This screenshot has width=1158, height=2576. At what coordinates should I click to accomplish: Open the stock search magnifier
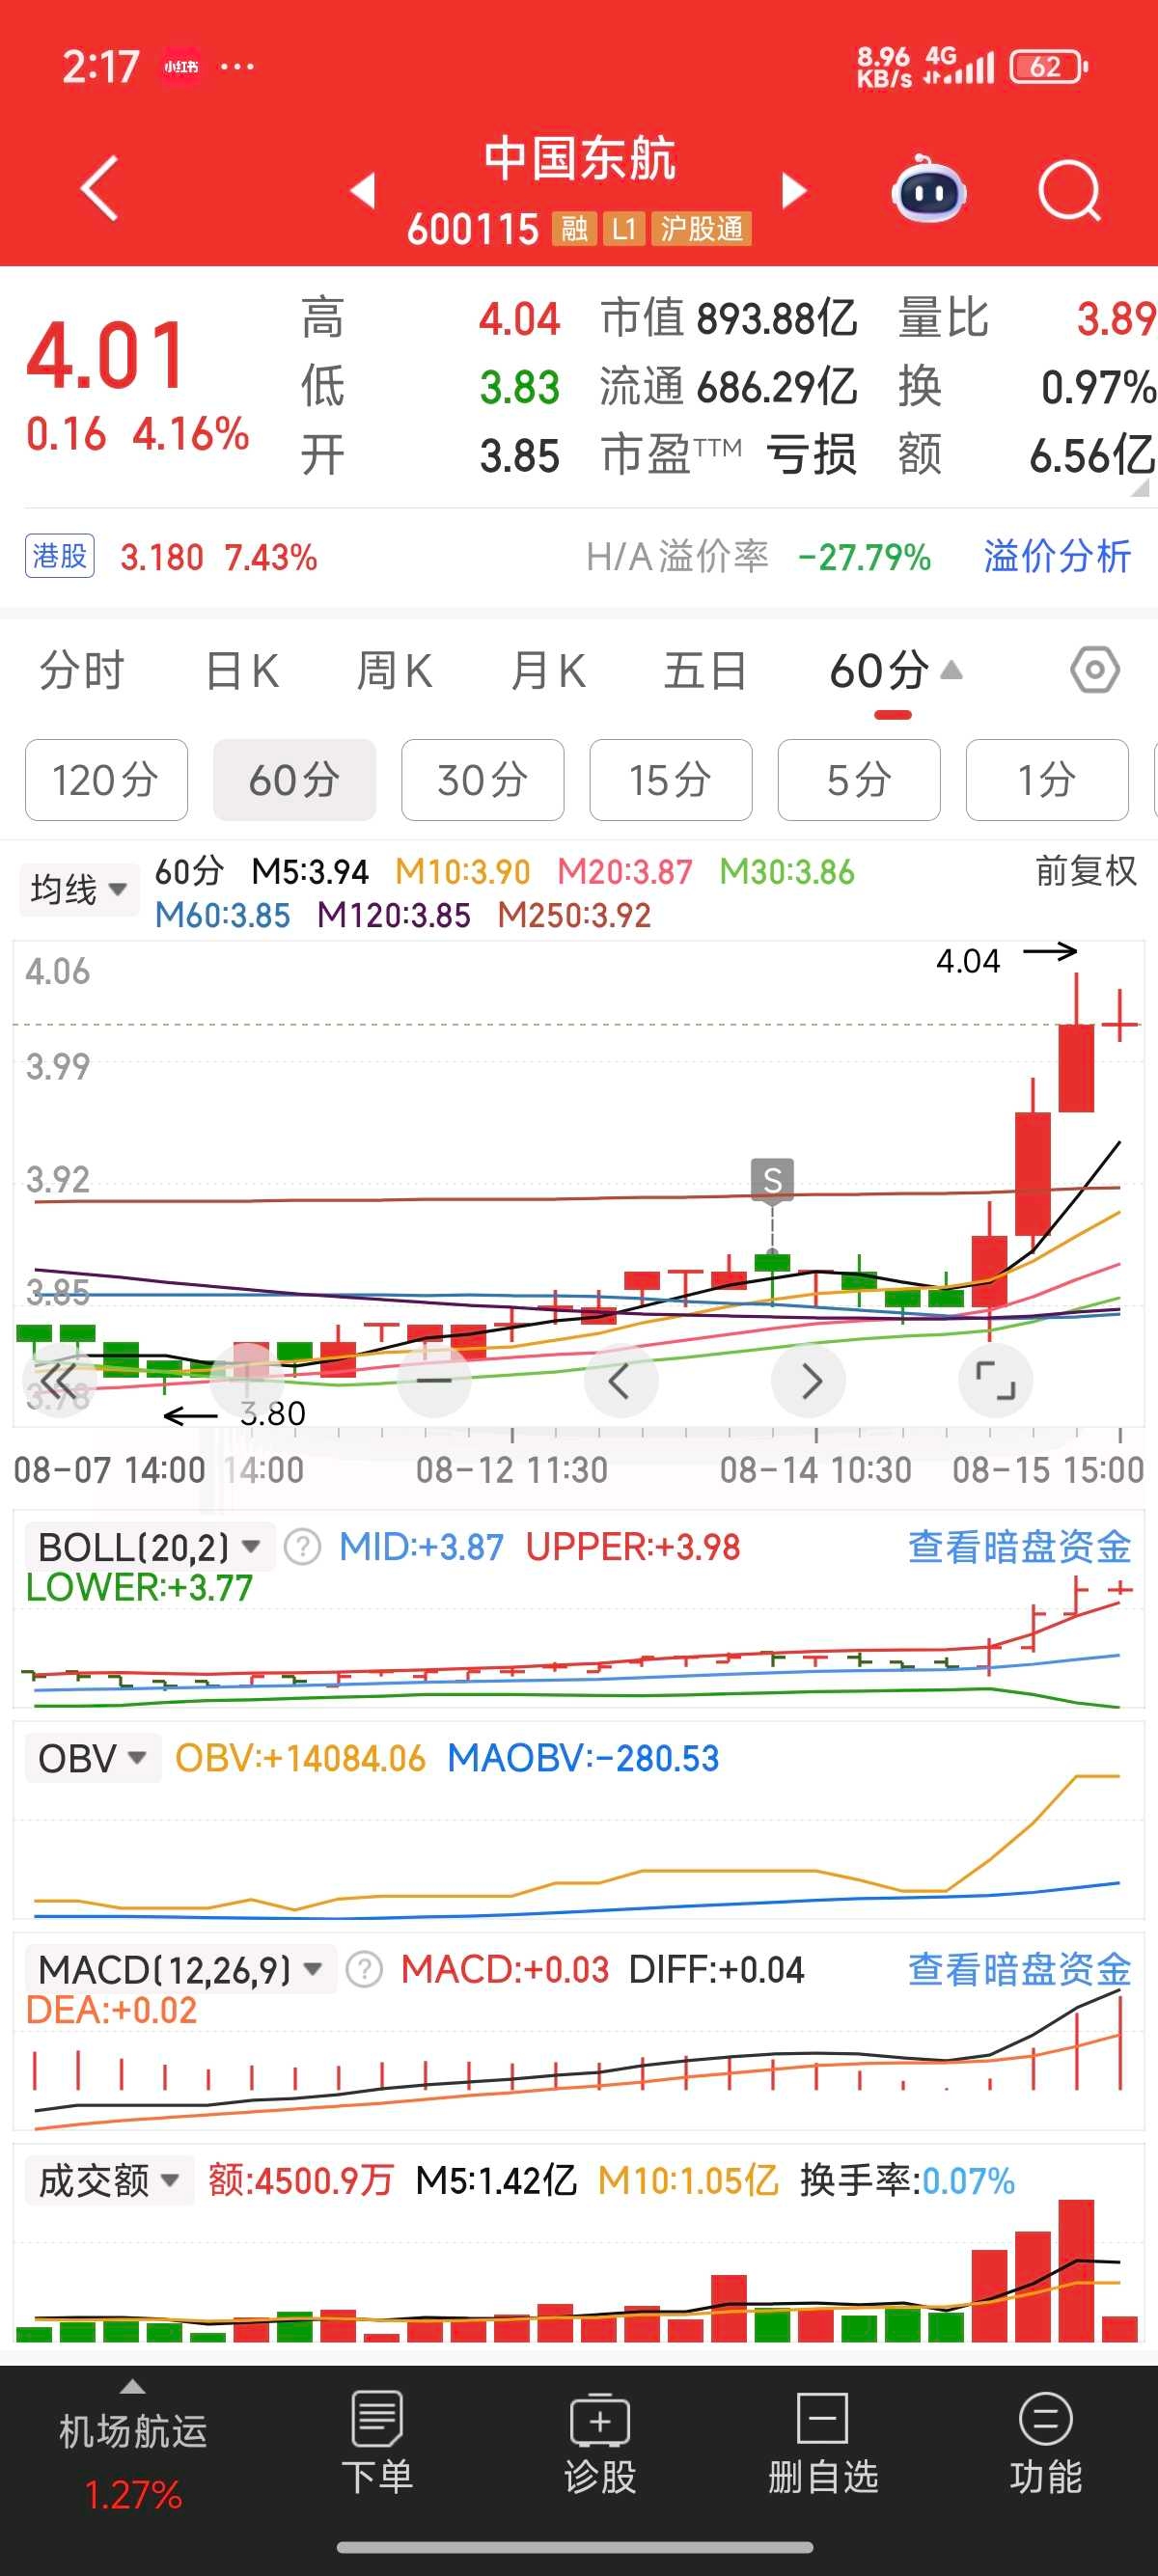(1069, 190)
